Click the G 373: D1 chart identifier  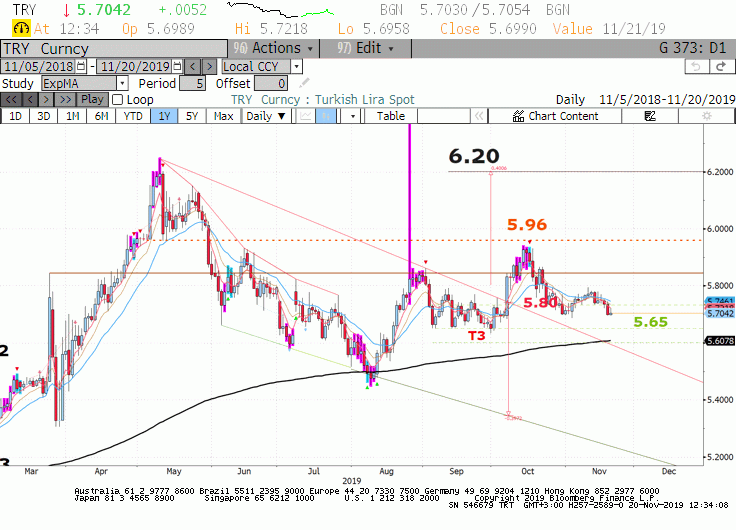[x=692, y=48]
